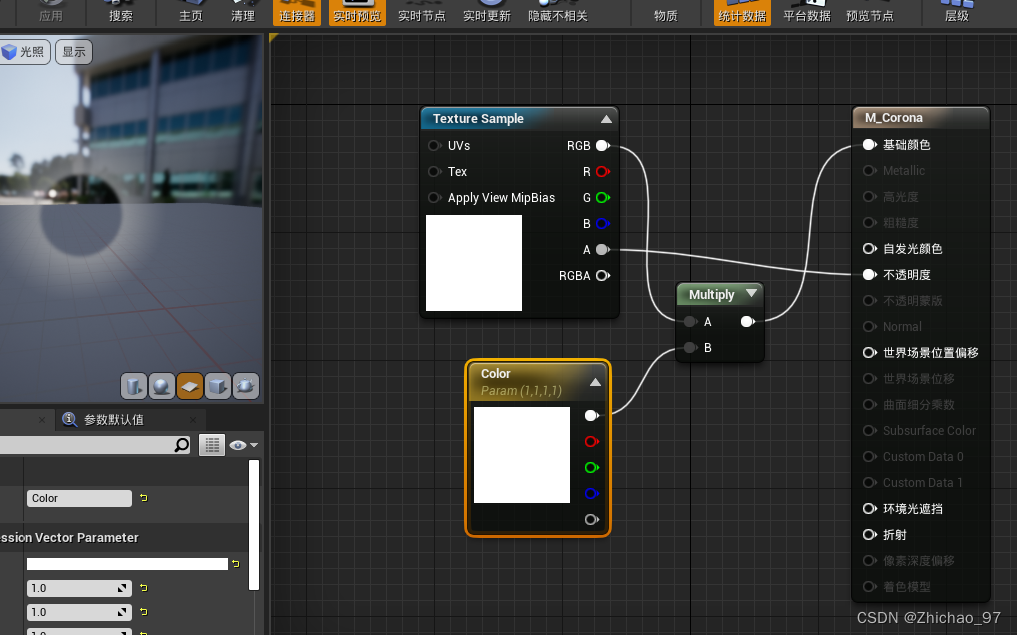Open the 层级 hierarchy tool
1017x635 pixels.
(956, 13)
